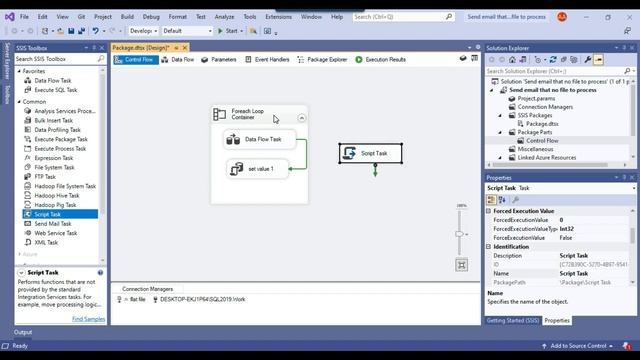Click the flat file connection manager
The height and width of the screenshot is (360, 640).
coord(131,299)
